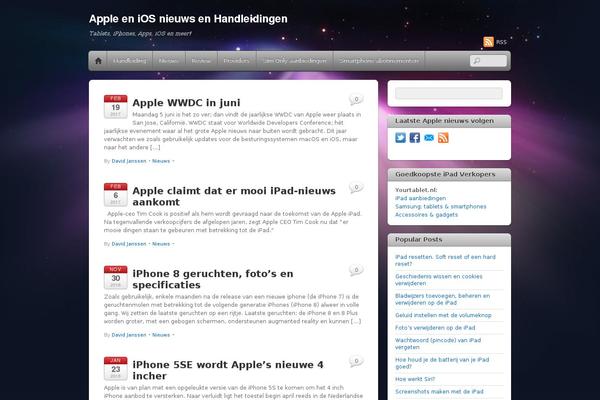600x400 pixels.
Task: Click the search field in navigation bar
Action: pos(488,61)
